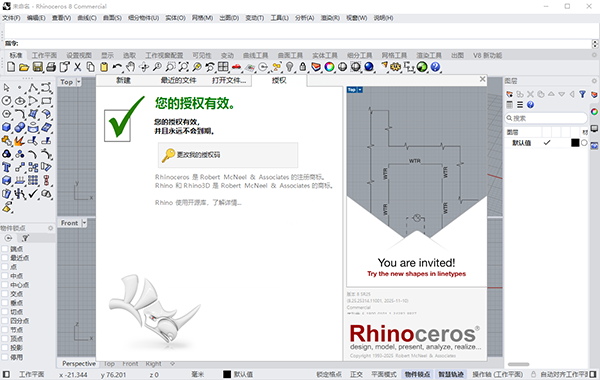Click the linetypes invitation thumbnail image
The width and height of the screenshot is (600, 380).
[417, 187]
